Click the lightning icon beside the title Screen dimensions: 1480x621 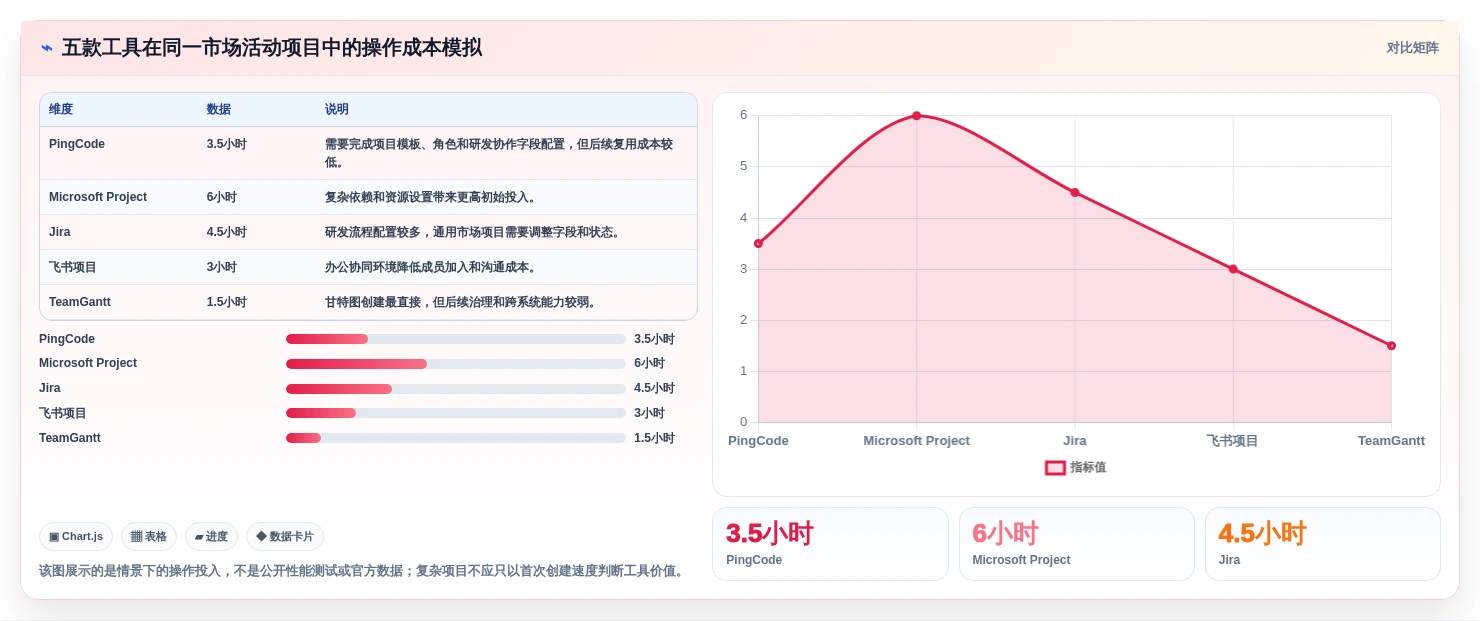coord(47,48)
